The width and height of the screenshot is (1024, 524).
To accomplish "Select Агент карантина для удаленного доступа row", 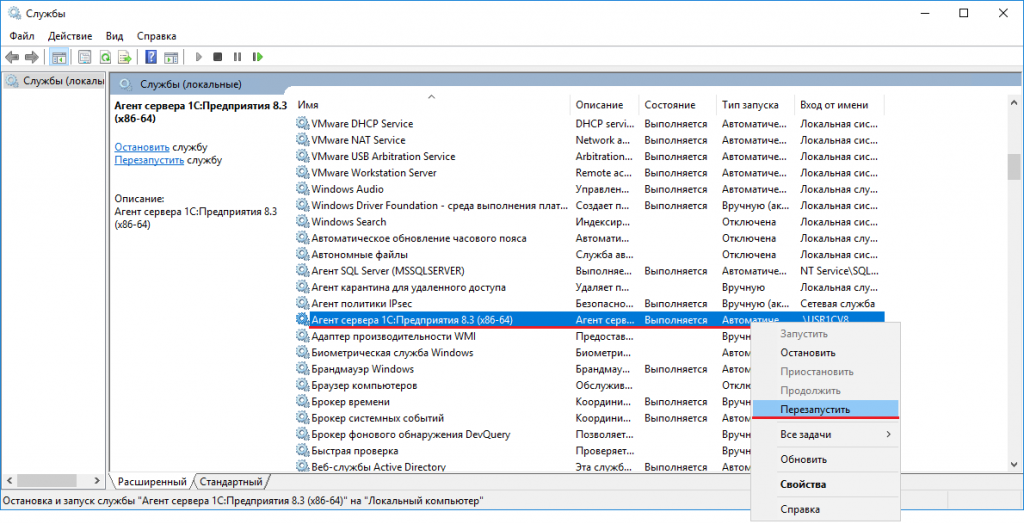I will pyautogui.click(x=590, y=287).
